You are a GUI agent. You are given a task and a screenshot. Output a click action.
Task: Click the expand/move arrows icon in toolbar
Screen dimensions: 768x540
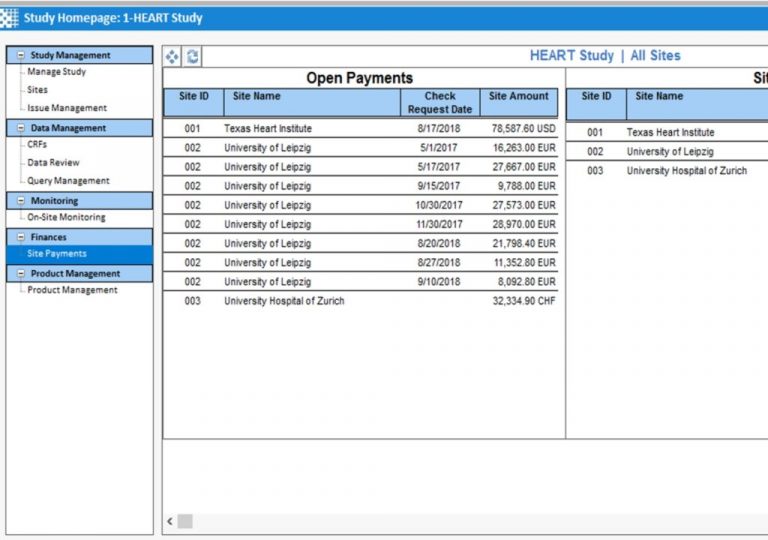tap(172, 57)
